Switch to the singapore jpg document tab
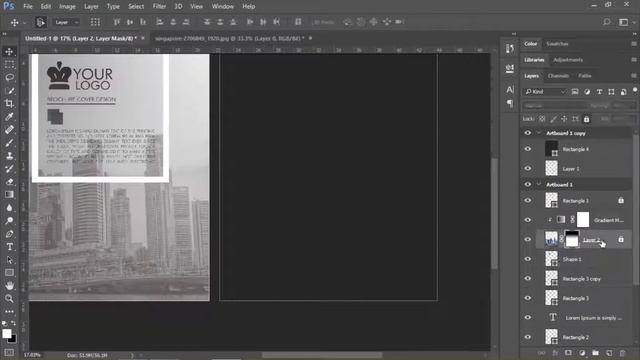 coord(229,38)
